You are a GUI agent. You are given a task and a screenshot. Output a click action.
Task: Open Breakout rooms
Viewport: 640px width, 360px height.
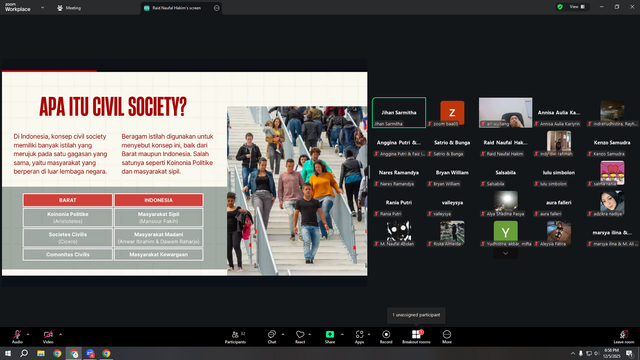pyautogui.click(x=416, y=337)
